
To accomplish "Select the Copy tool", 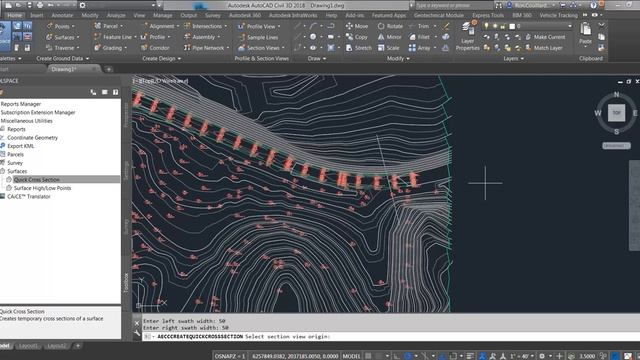I will click(x=357, y=37).
